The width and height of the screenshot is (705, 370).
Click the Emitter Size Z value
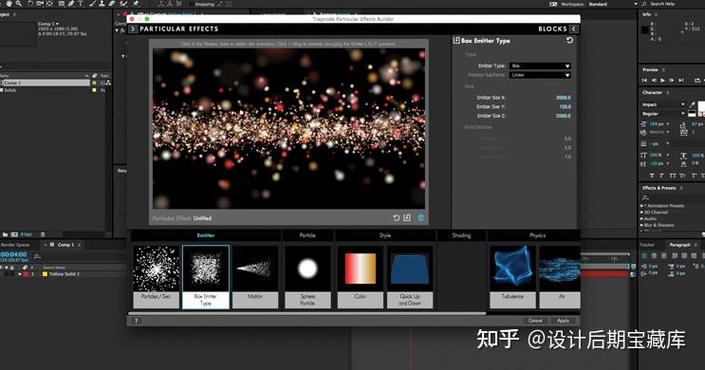pos(563,116)
